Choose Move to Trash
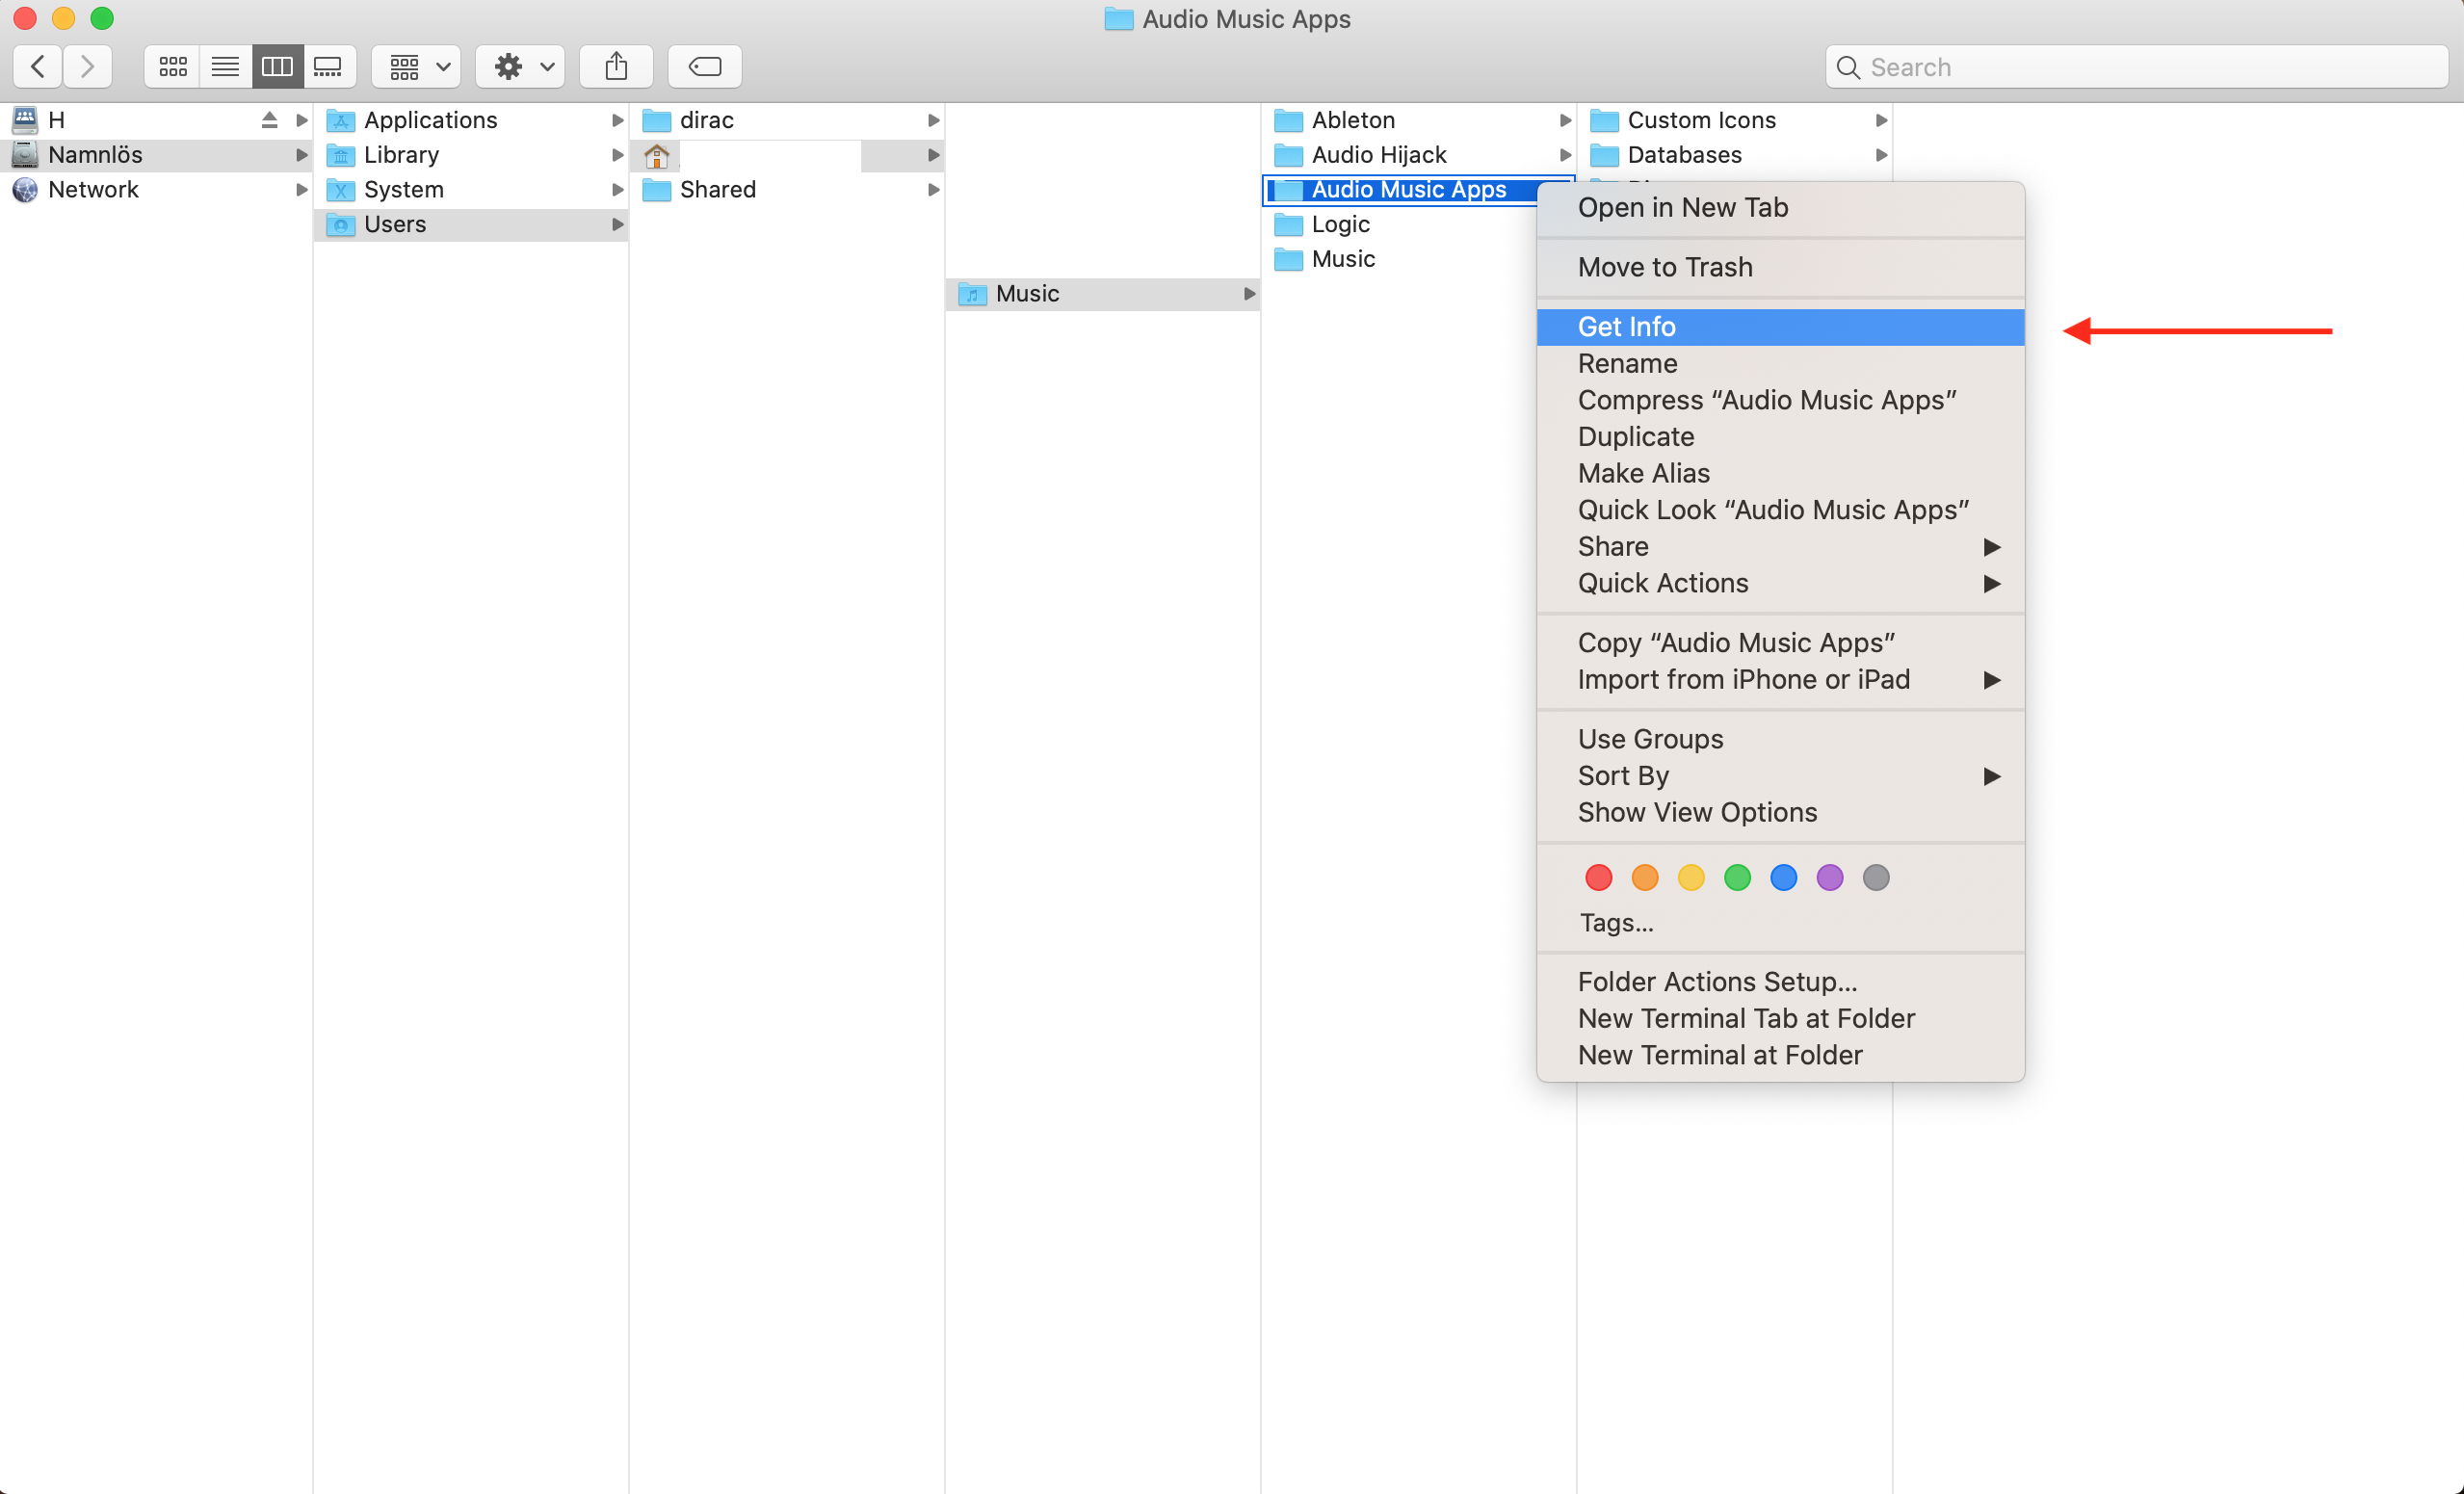 (1781, 267)
